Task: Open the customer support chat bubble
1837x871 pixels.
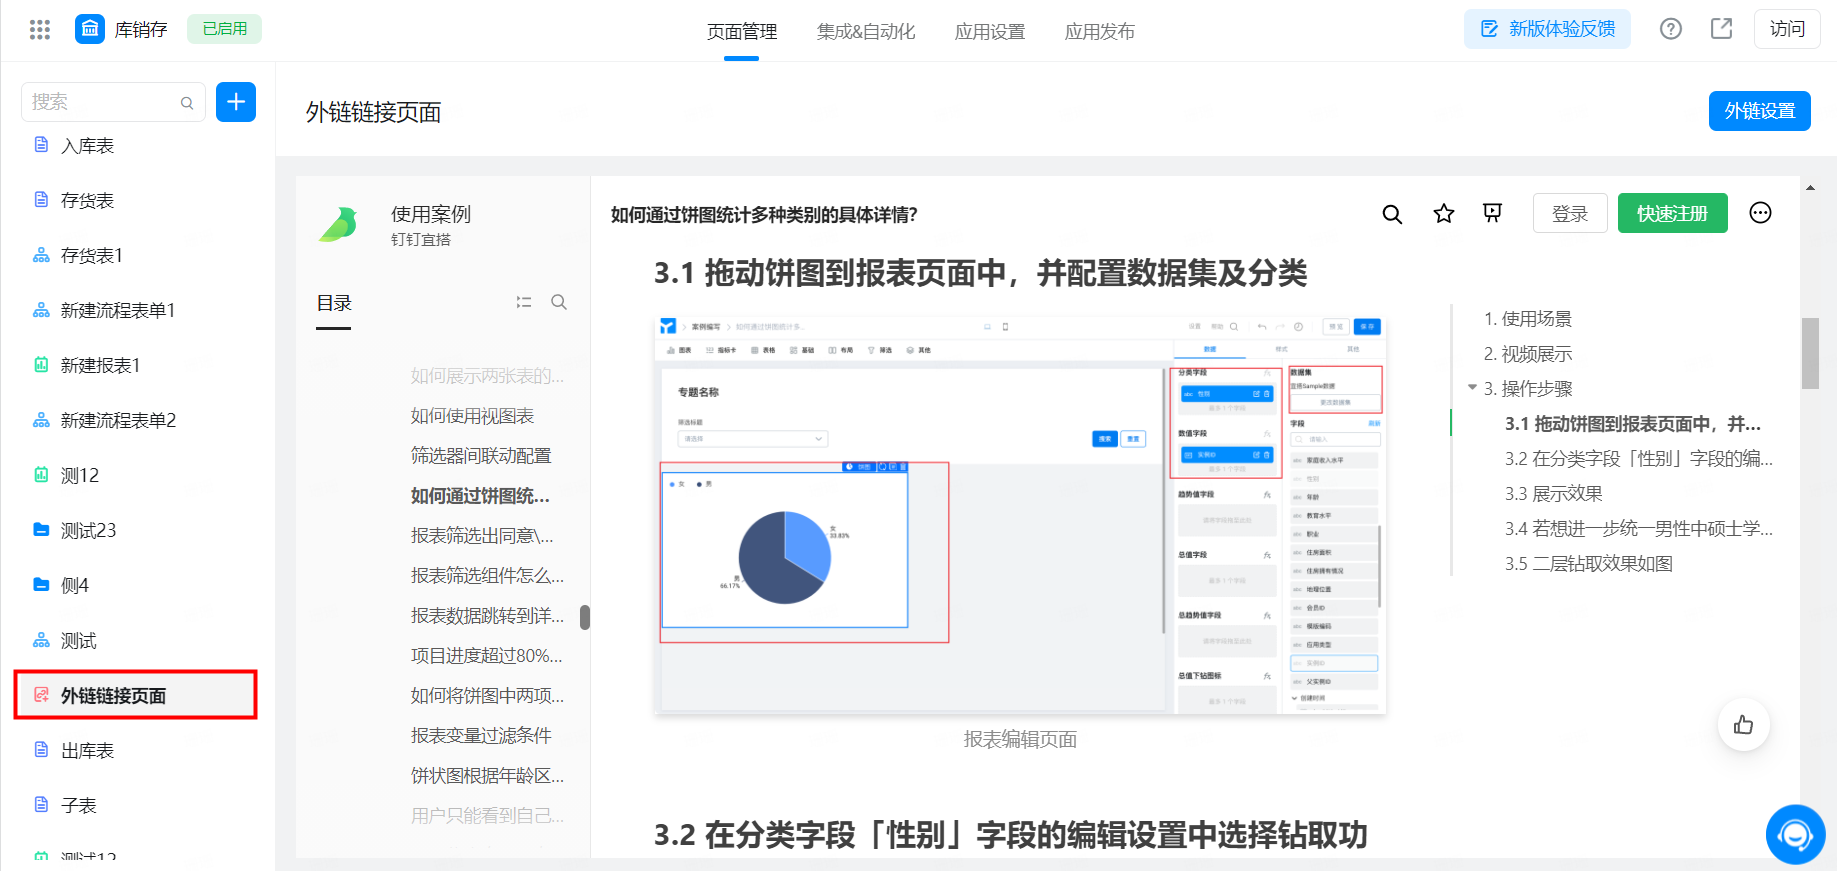Action: pos(1796,834)
